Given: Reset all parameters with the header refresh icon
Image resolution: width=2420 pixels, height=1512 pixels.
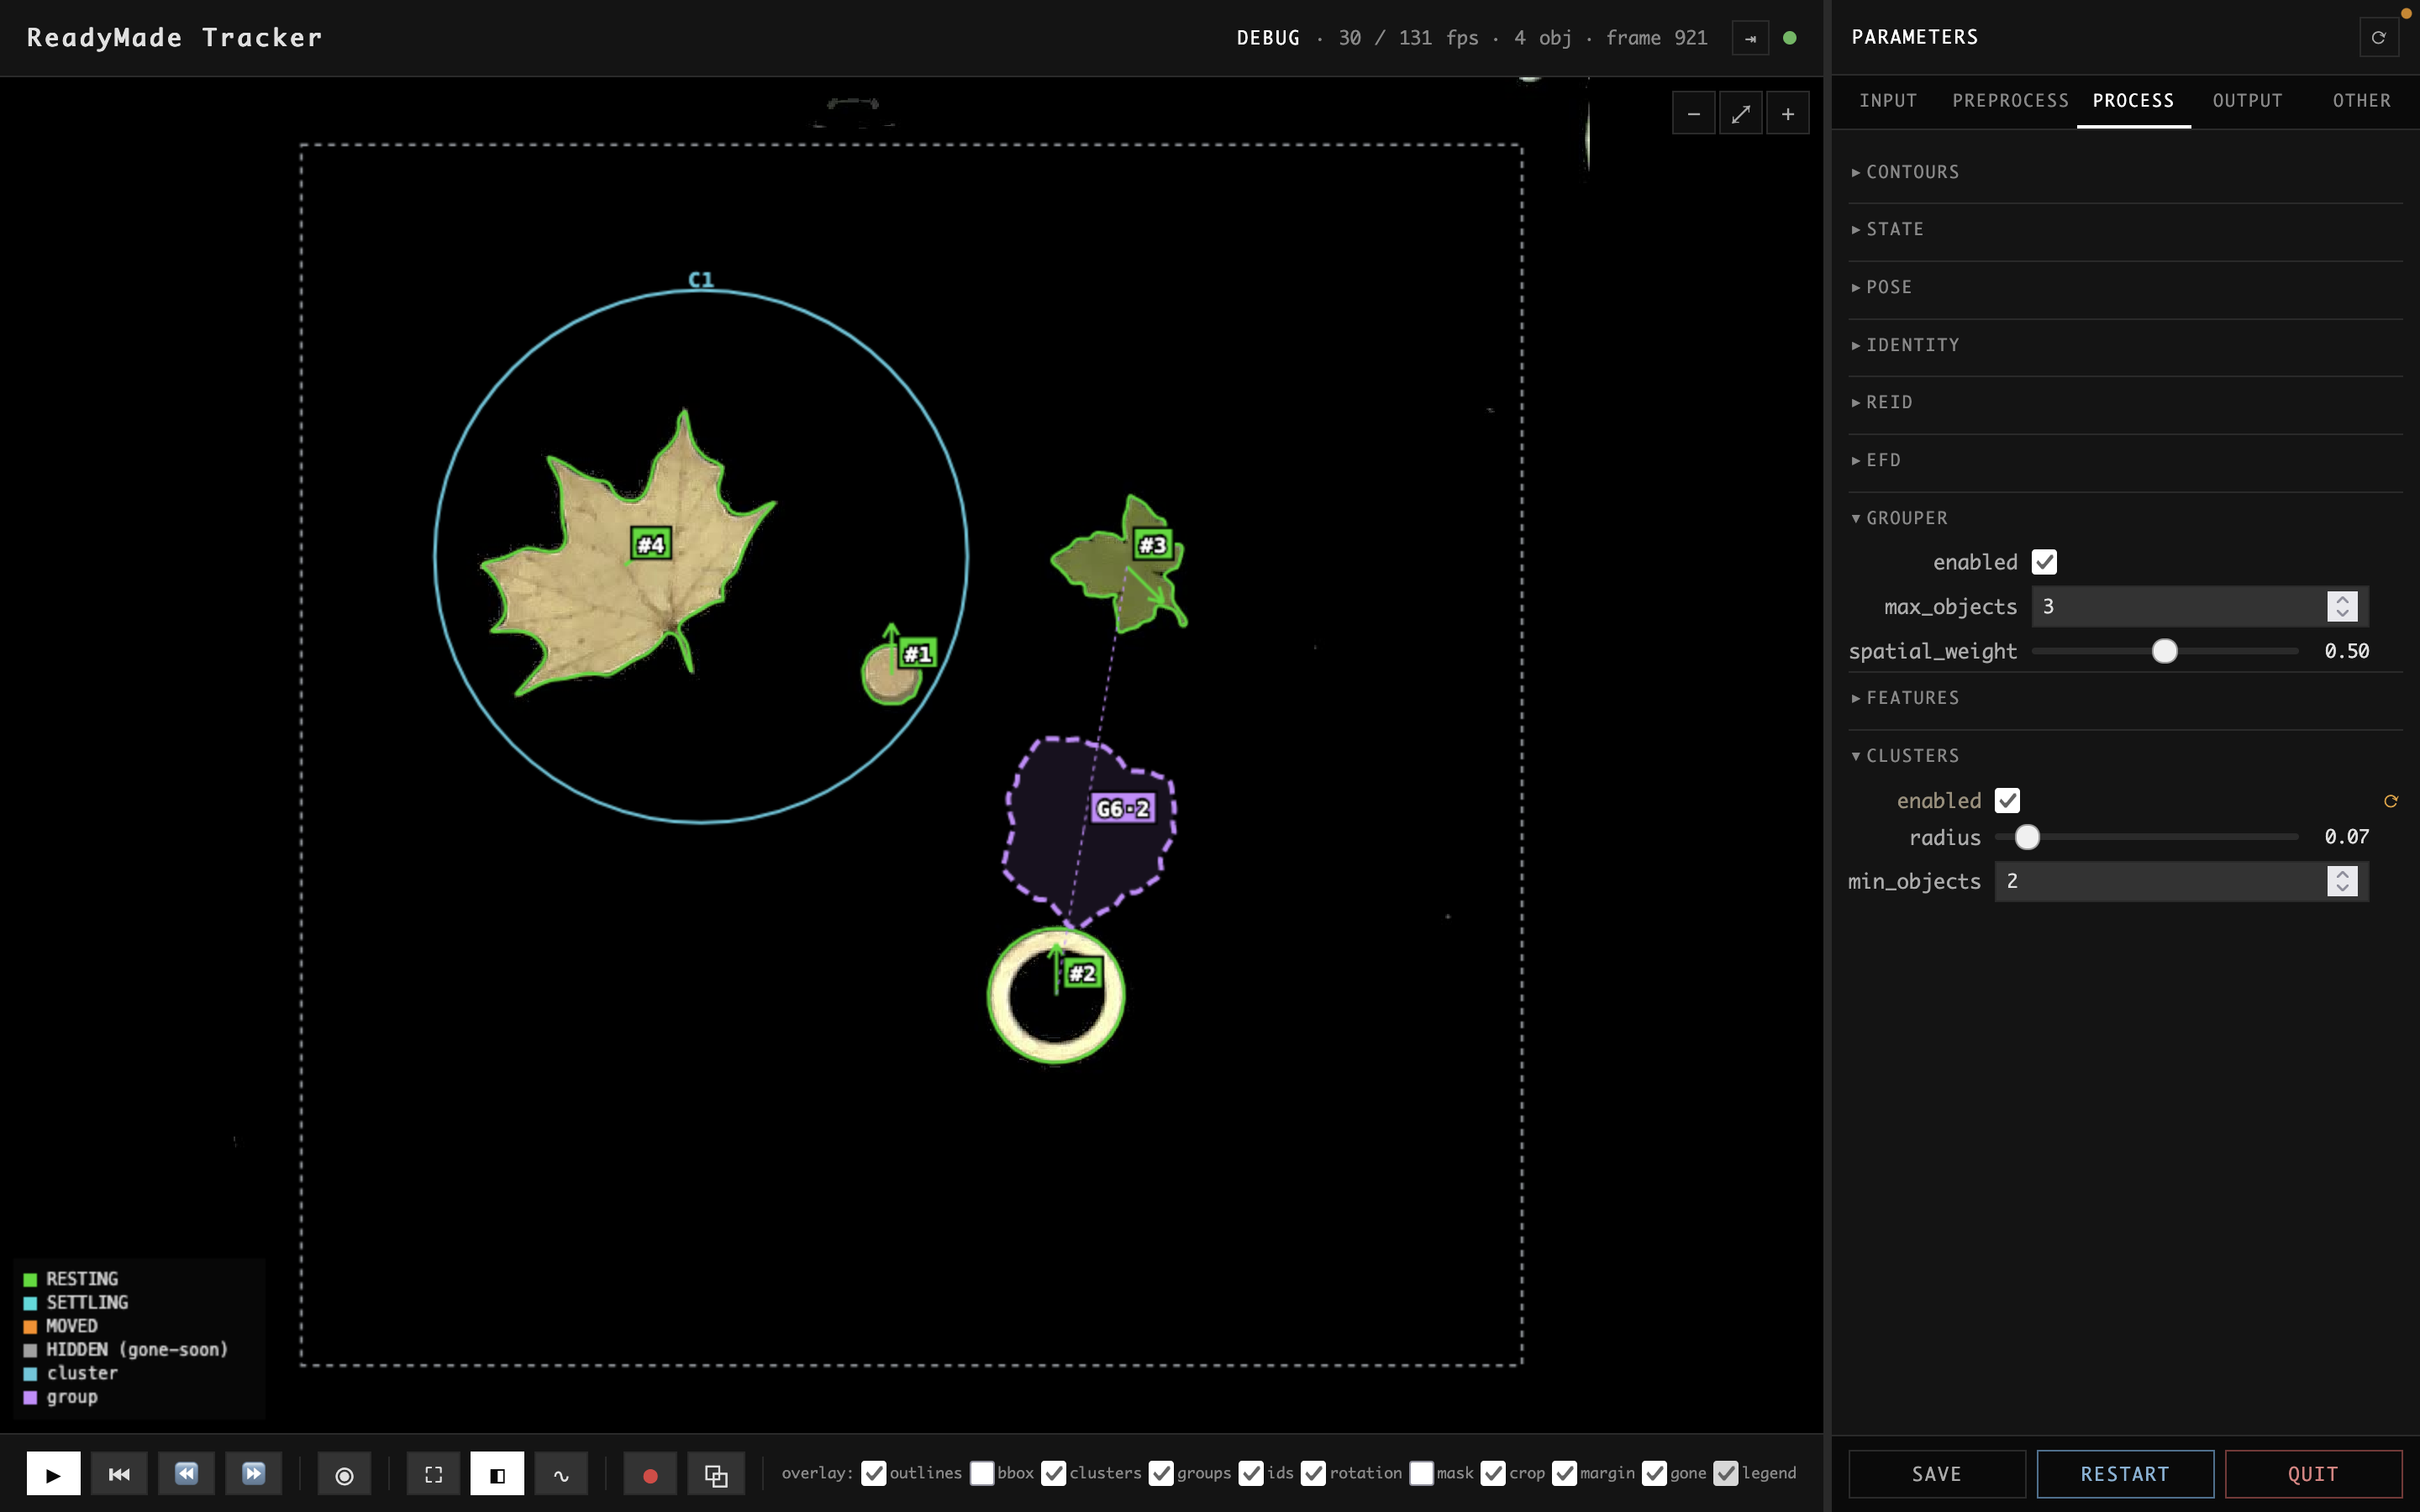Looking at the screenshot, I should [2379, 38].
